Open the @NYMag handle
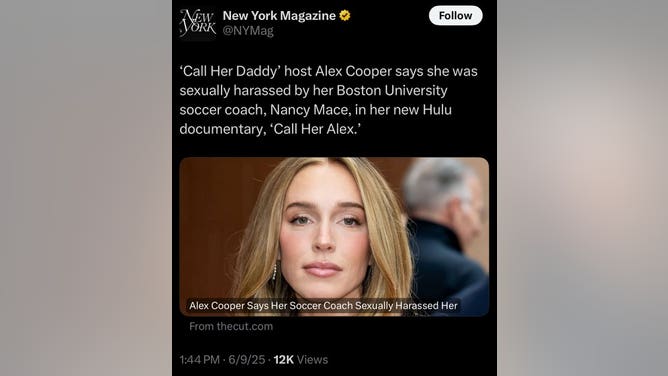Viewport: 668px width, 376px height. 248,31
